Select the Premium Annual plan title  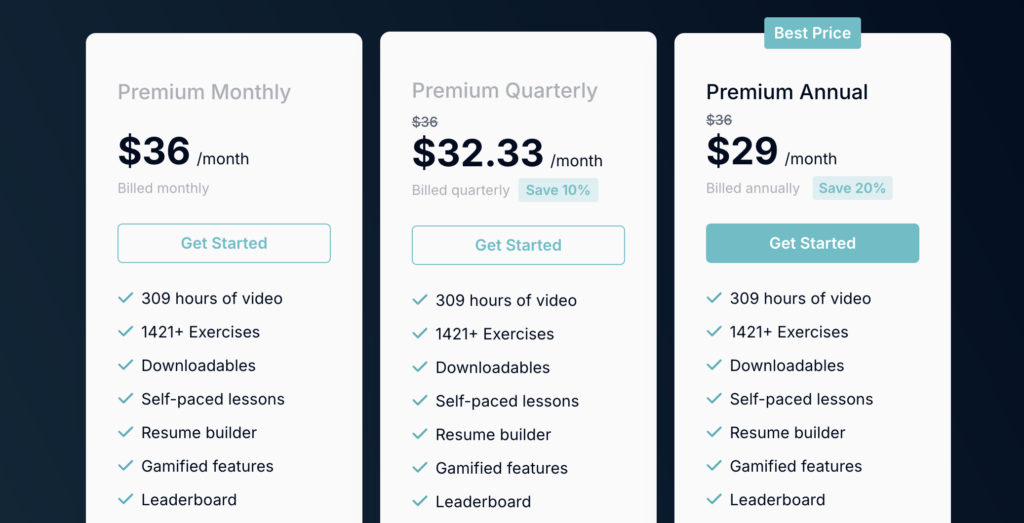tap(787, 92)
